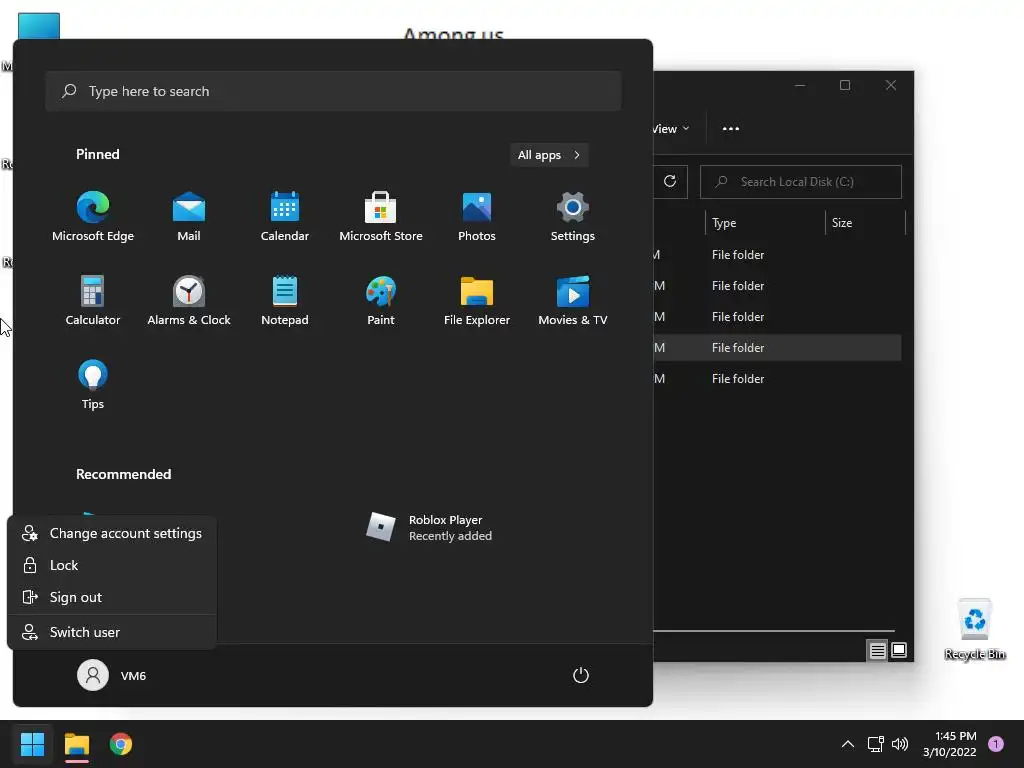
Task: Open Google Chrome from the taskbar
Action: 121,744
